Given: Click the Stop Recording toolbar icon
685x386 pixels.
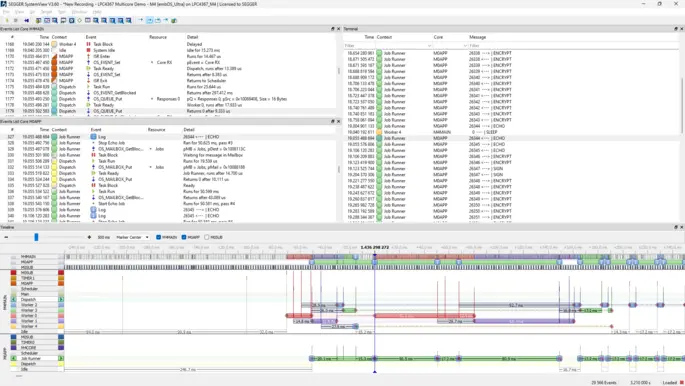Looking at the screenshot, I should coord(16,20).
